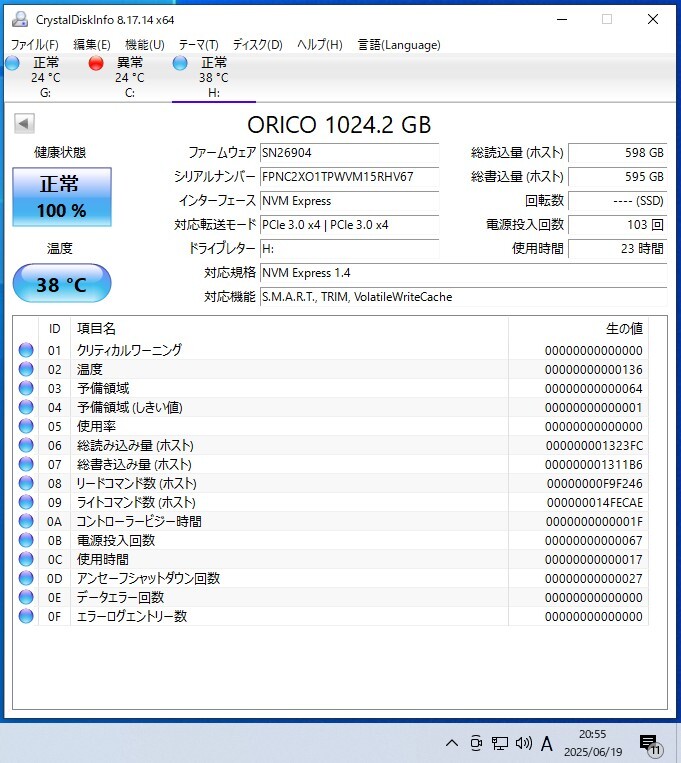Click status orb for ID 0D アンセーフシャットダウン回数

(26, 578)
